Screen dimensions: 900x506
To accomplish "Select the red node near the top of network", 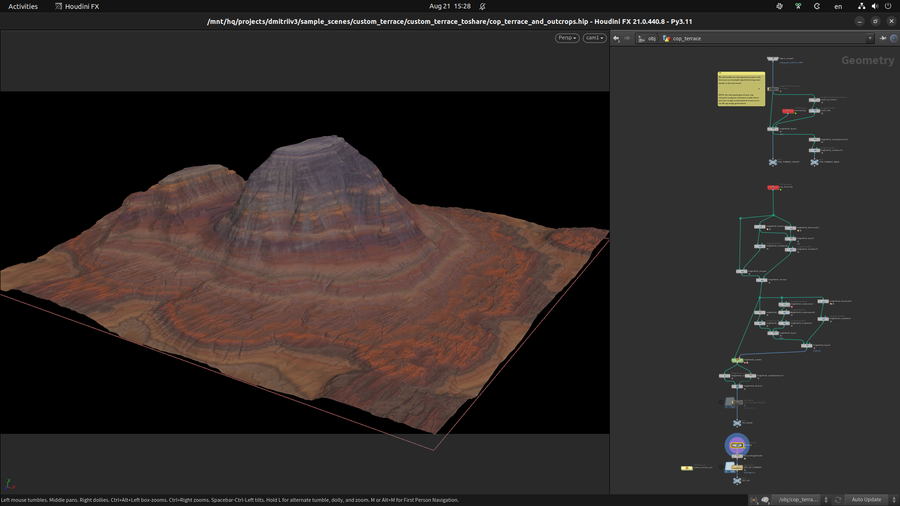I will tap(787, 111).
